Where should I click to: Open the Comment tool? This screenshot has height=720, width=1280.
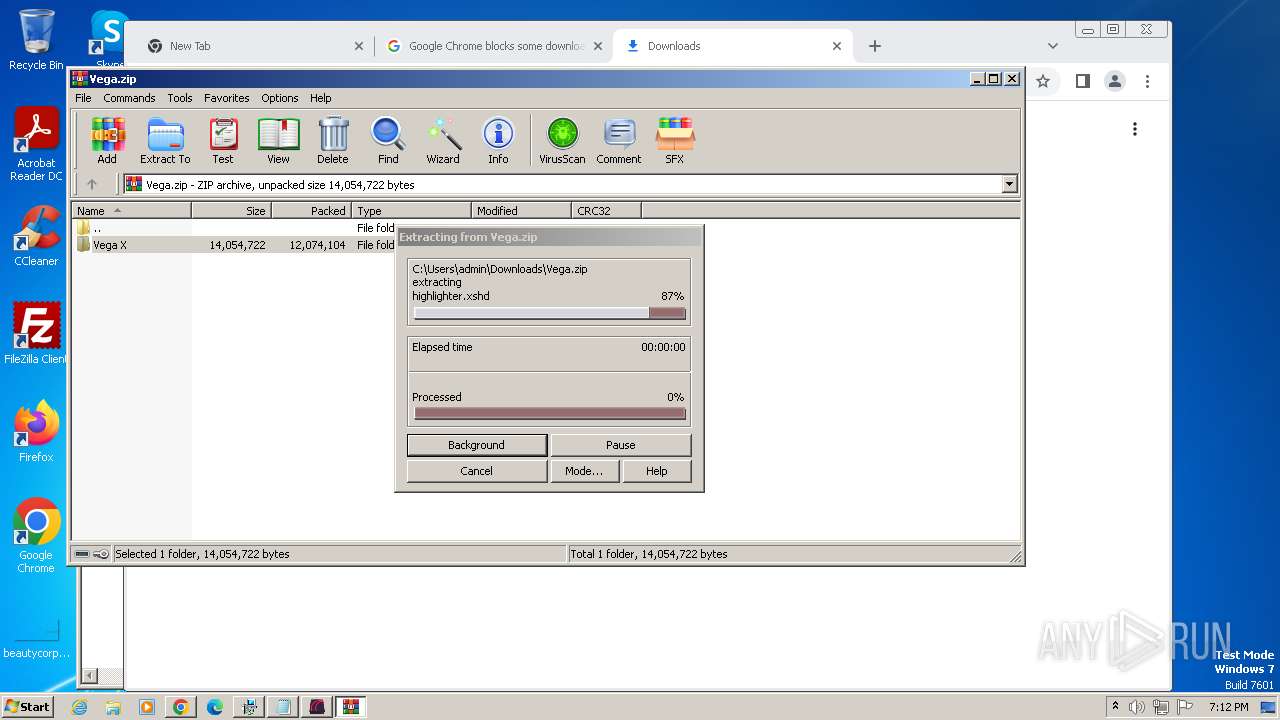tap(619, 140)
